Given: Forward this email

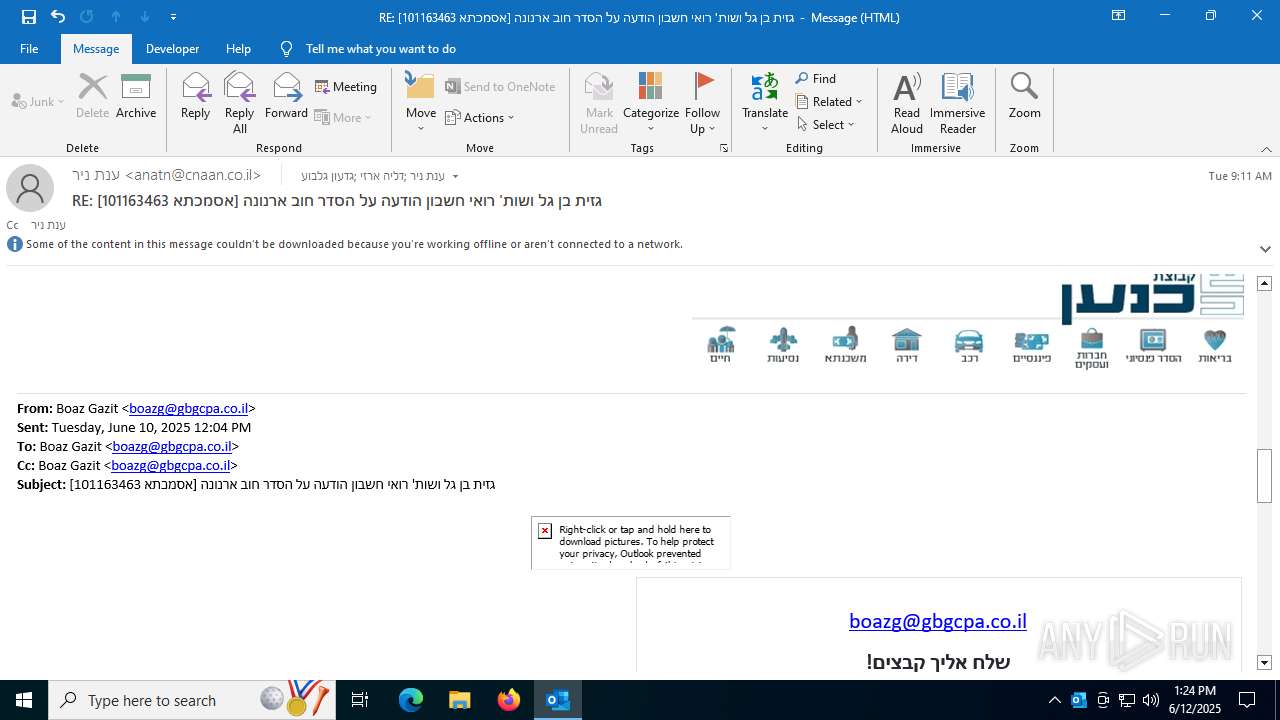Looking at the screenshot, I should tap(286, 97).
